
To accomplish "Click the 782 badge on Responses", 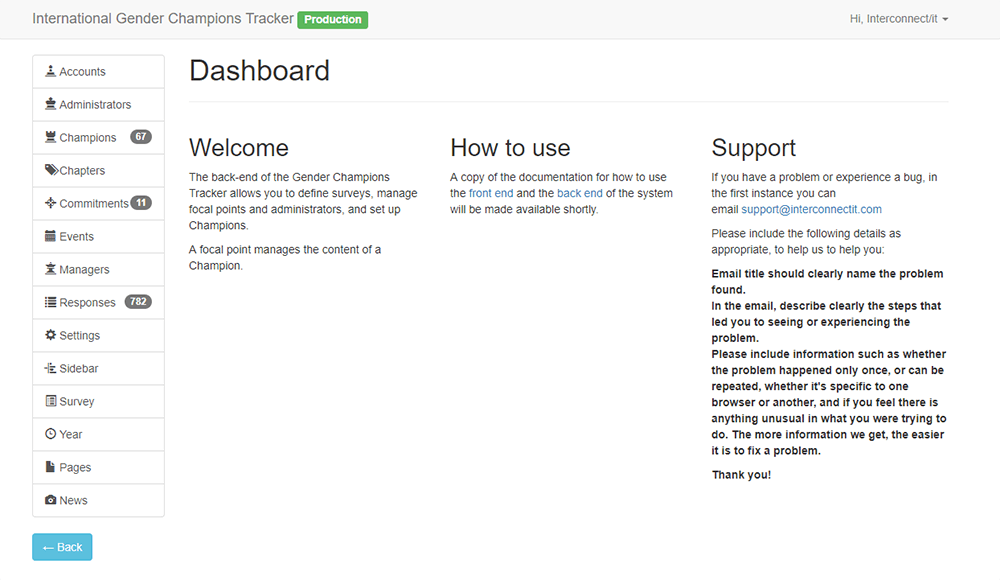I will coord(138,302).
